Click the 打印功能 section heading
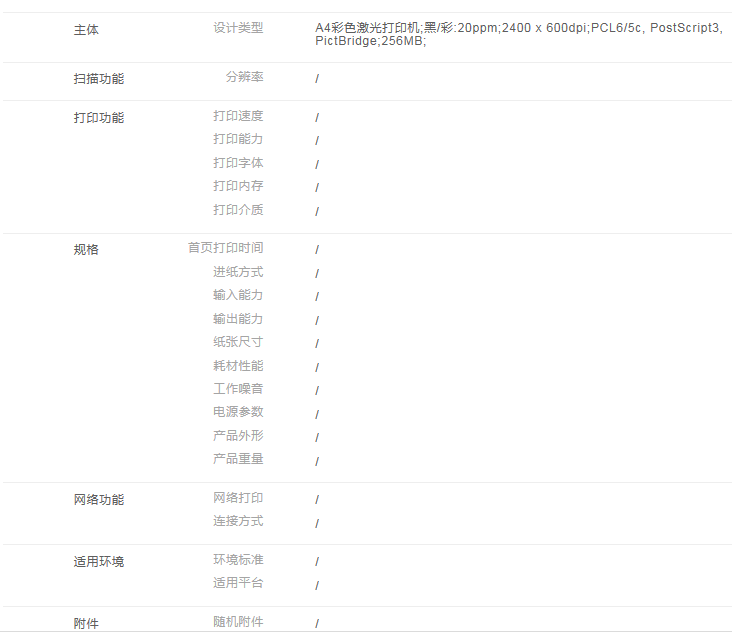 (x=99, y=118)
